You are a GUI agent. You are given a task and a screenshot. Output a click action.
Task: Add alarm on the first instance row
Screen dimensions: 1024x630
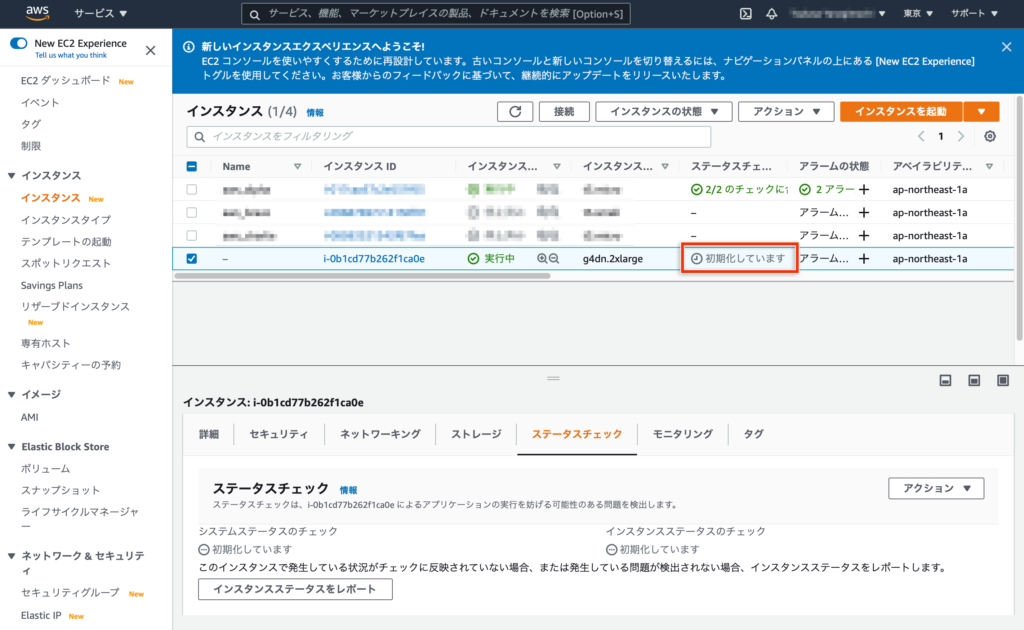click(x=864, y=189)
